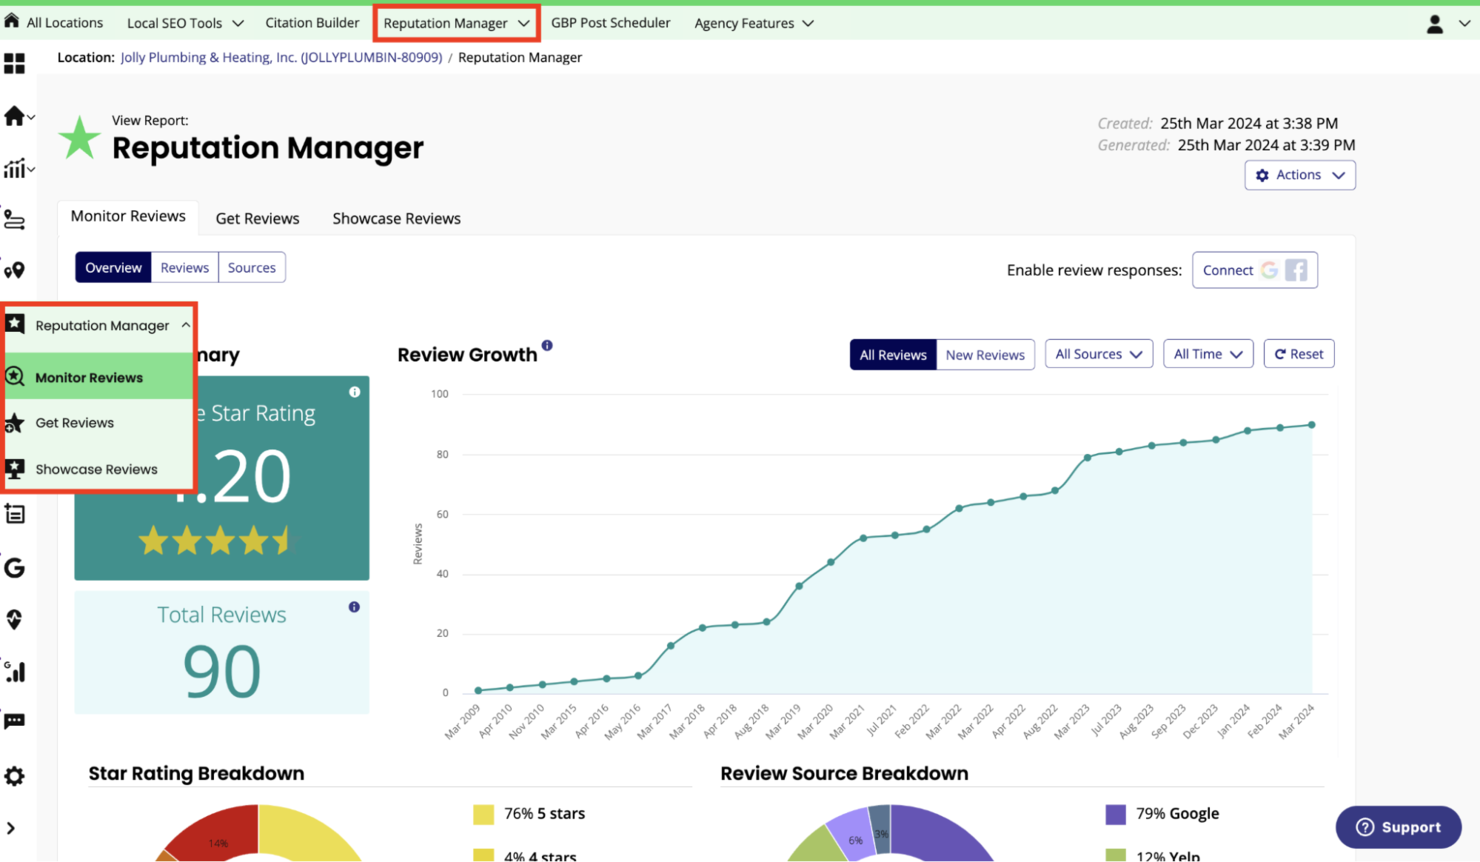Click the yellow 5 stars legend swatch
Viewport: 1480px width, 862px height.
click(x=483, y=814)
